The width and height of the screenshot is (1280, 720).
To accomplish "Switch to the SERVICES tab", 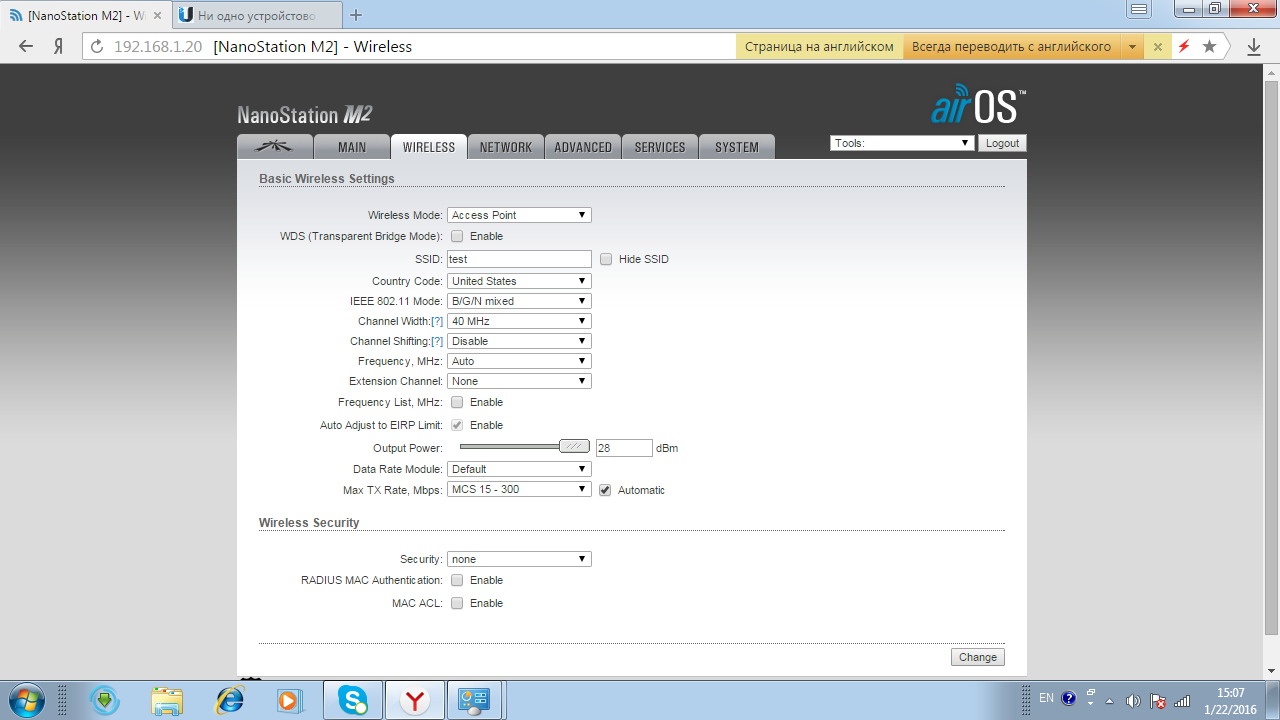I will (x=660, y=147).
